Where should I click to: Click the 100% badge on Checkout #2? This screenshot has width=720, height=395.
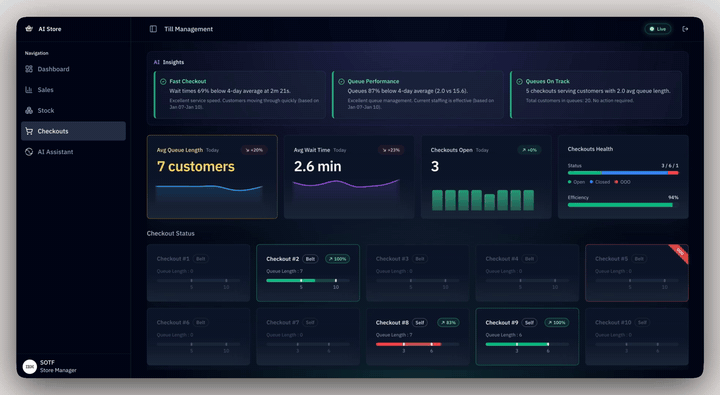coord(337,259)
